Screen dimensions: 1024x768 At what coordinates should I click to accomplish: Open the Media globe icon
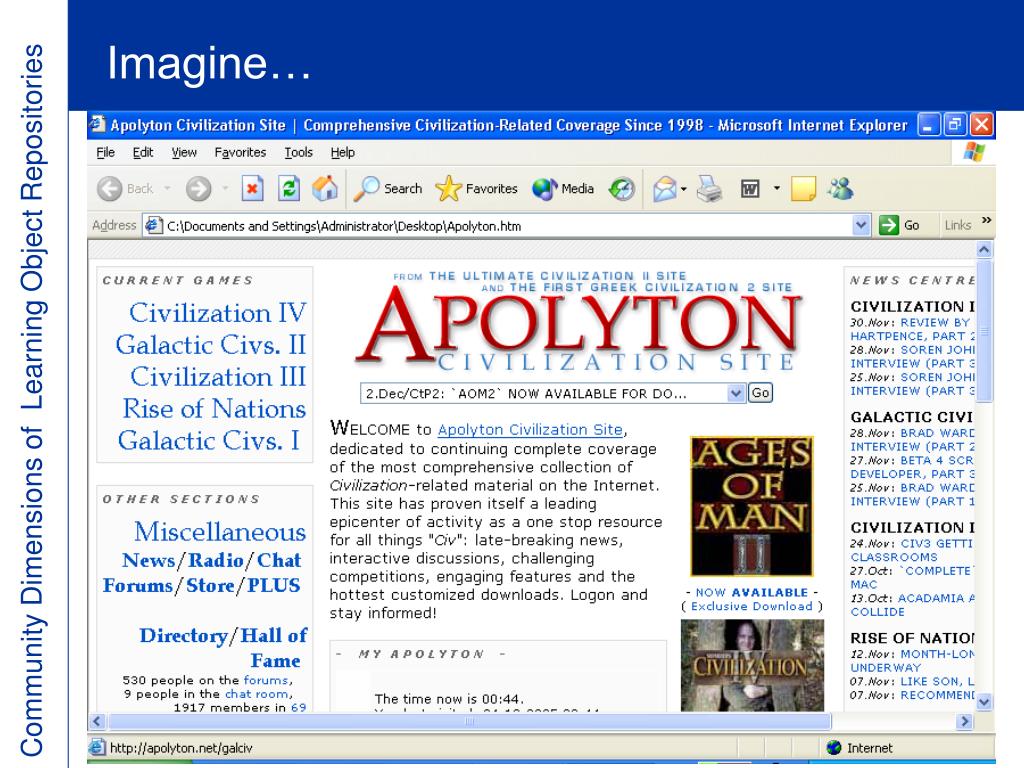[x=545, y=189]
